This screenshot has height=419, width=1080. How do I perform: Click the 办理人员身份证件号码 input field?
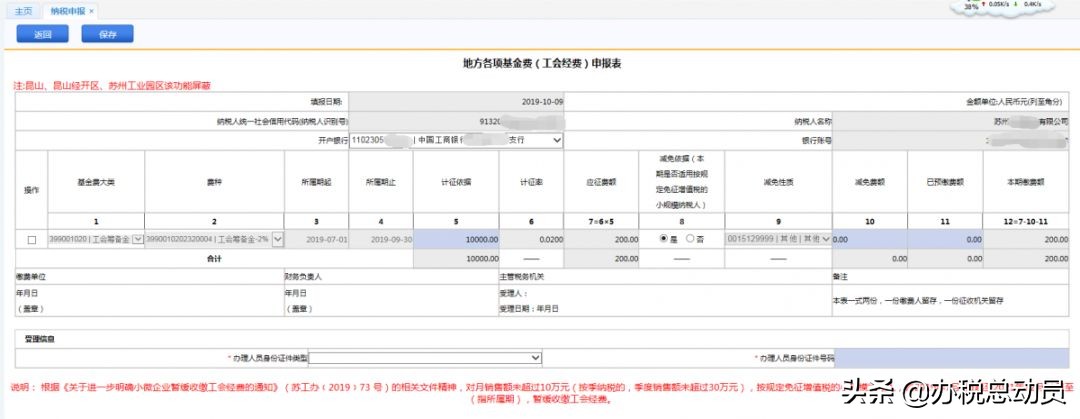tap(951, 358)
